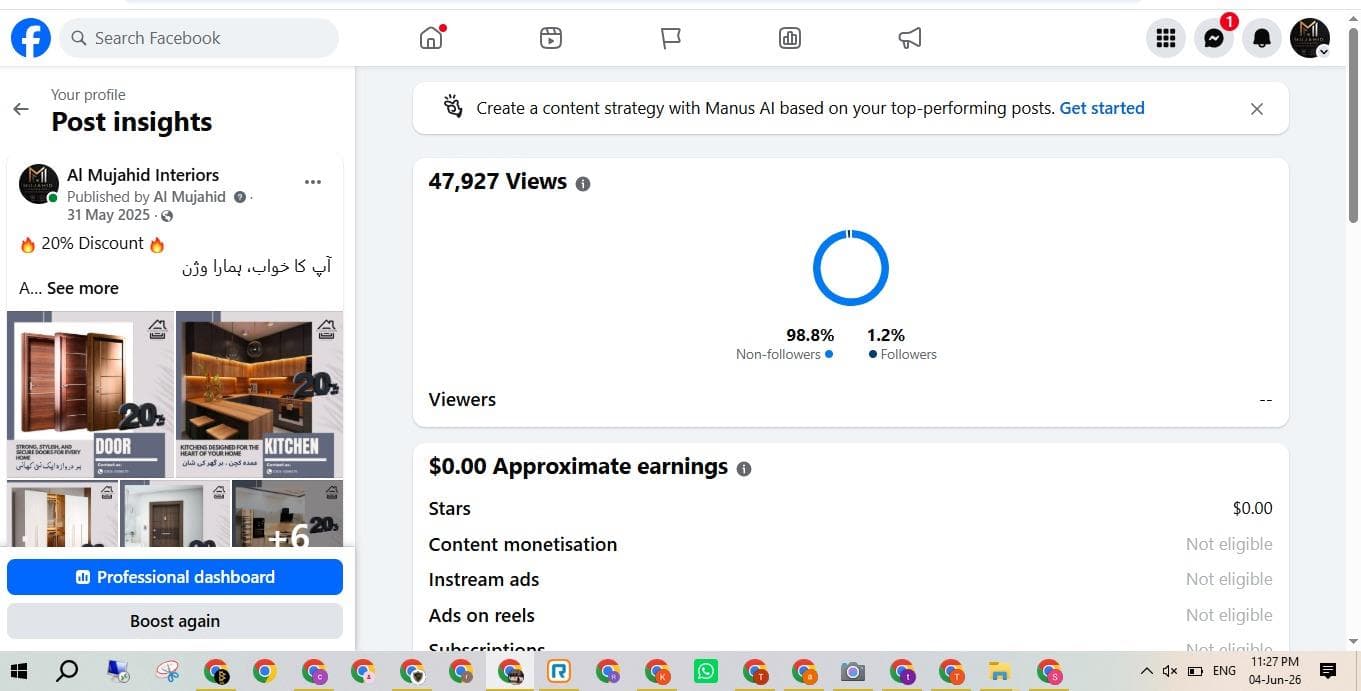The height and width of the screenshot is (691, 1361).
Task: Click the Instream ads row
Action: [x=850, y=579]
